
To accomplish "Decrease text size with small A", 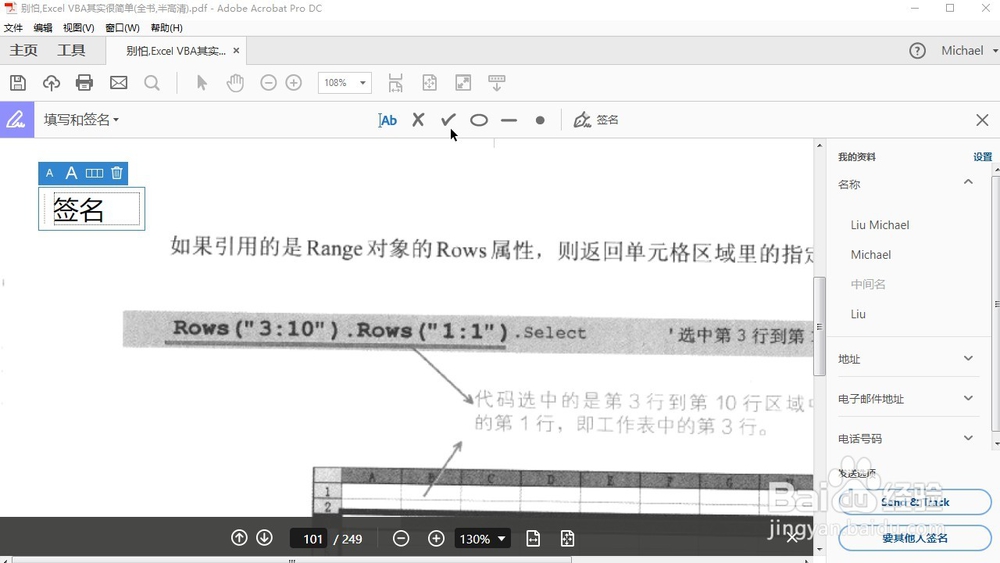I will [50, 173].
